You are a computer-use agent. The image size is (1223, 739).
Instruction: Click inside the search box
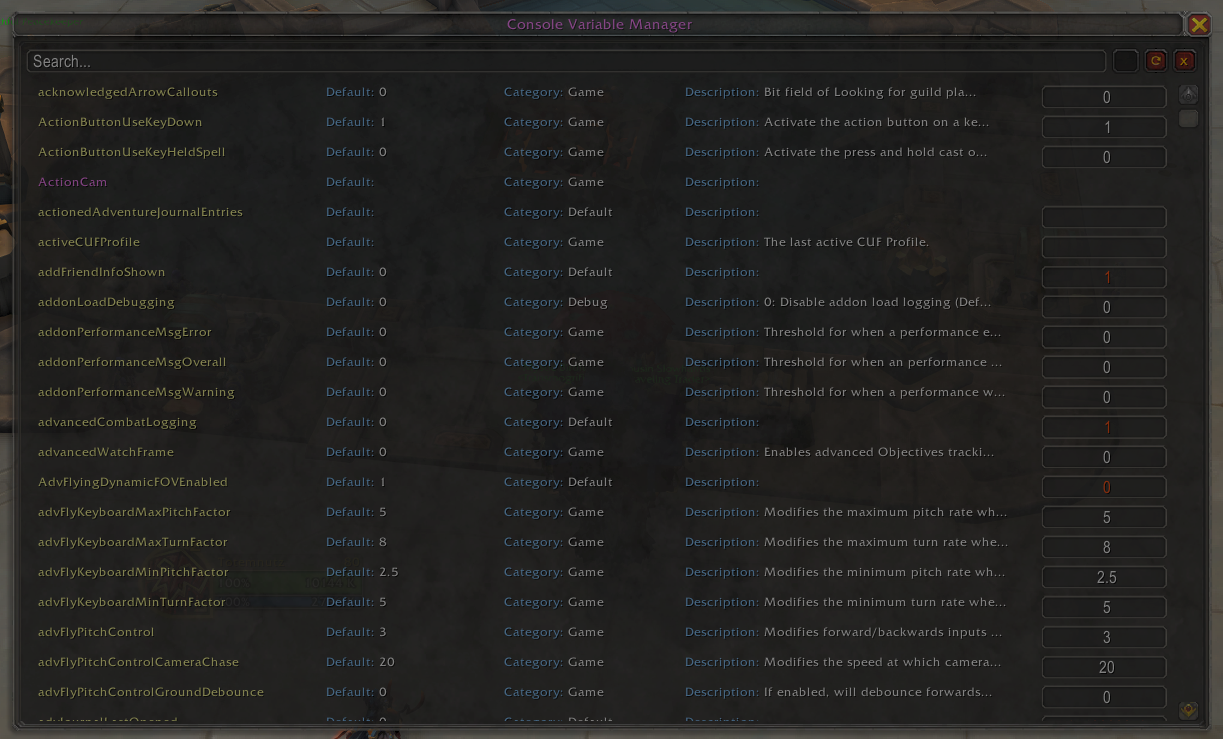pos(400,60)
